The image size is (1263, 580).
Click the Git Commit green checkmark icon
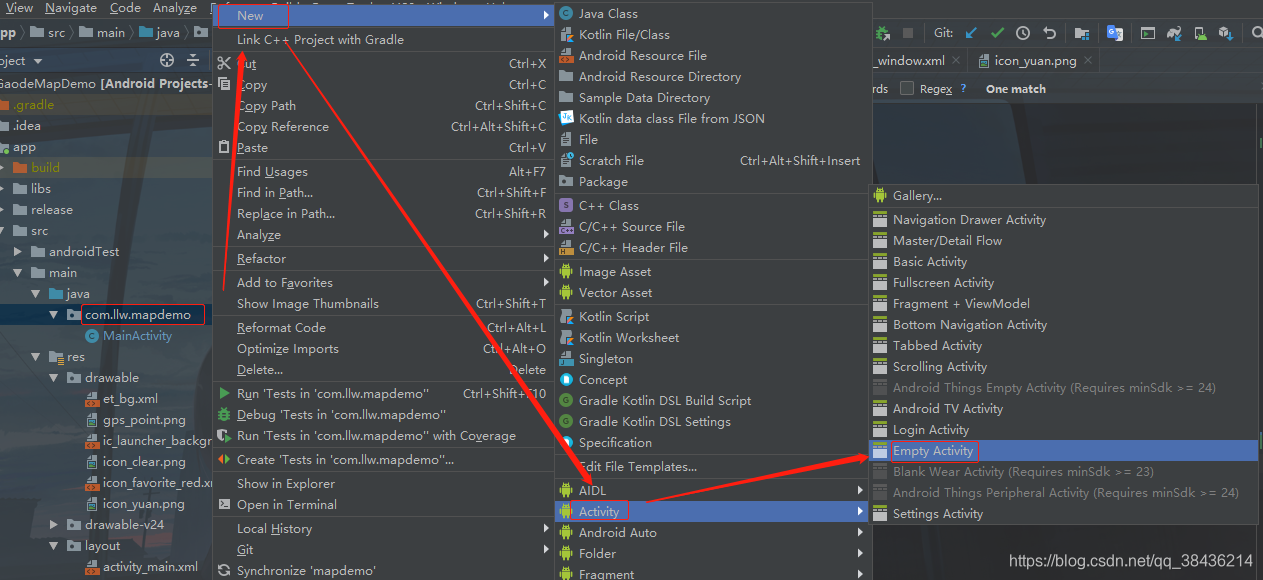coord(997,33)
